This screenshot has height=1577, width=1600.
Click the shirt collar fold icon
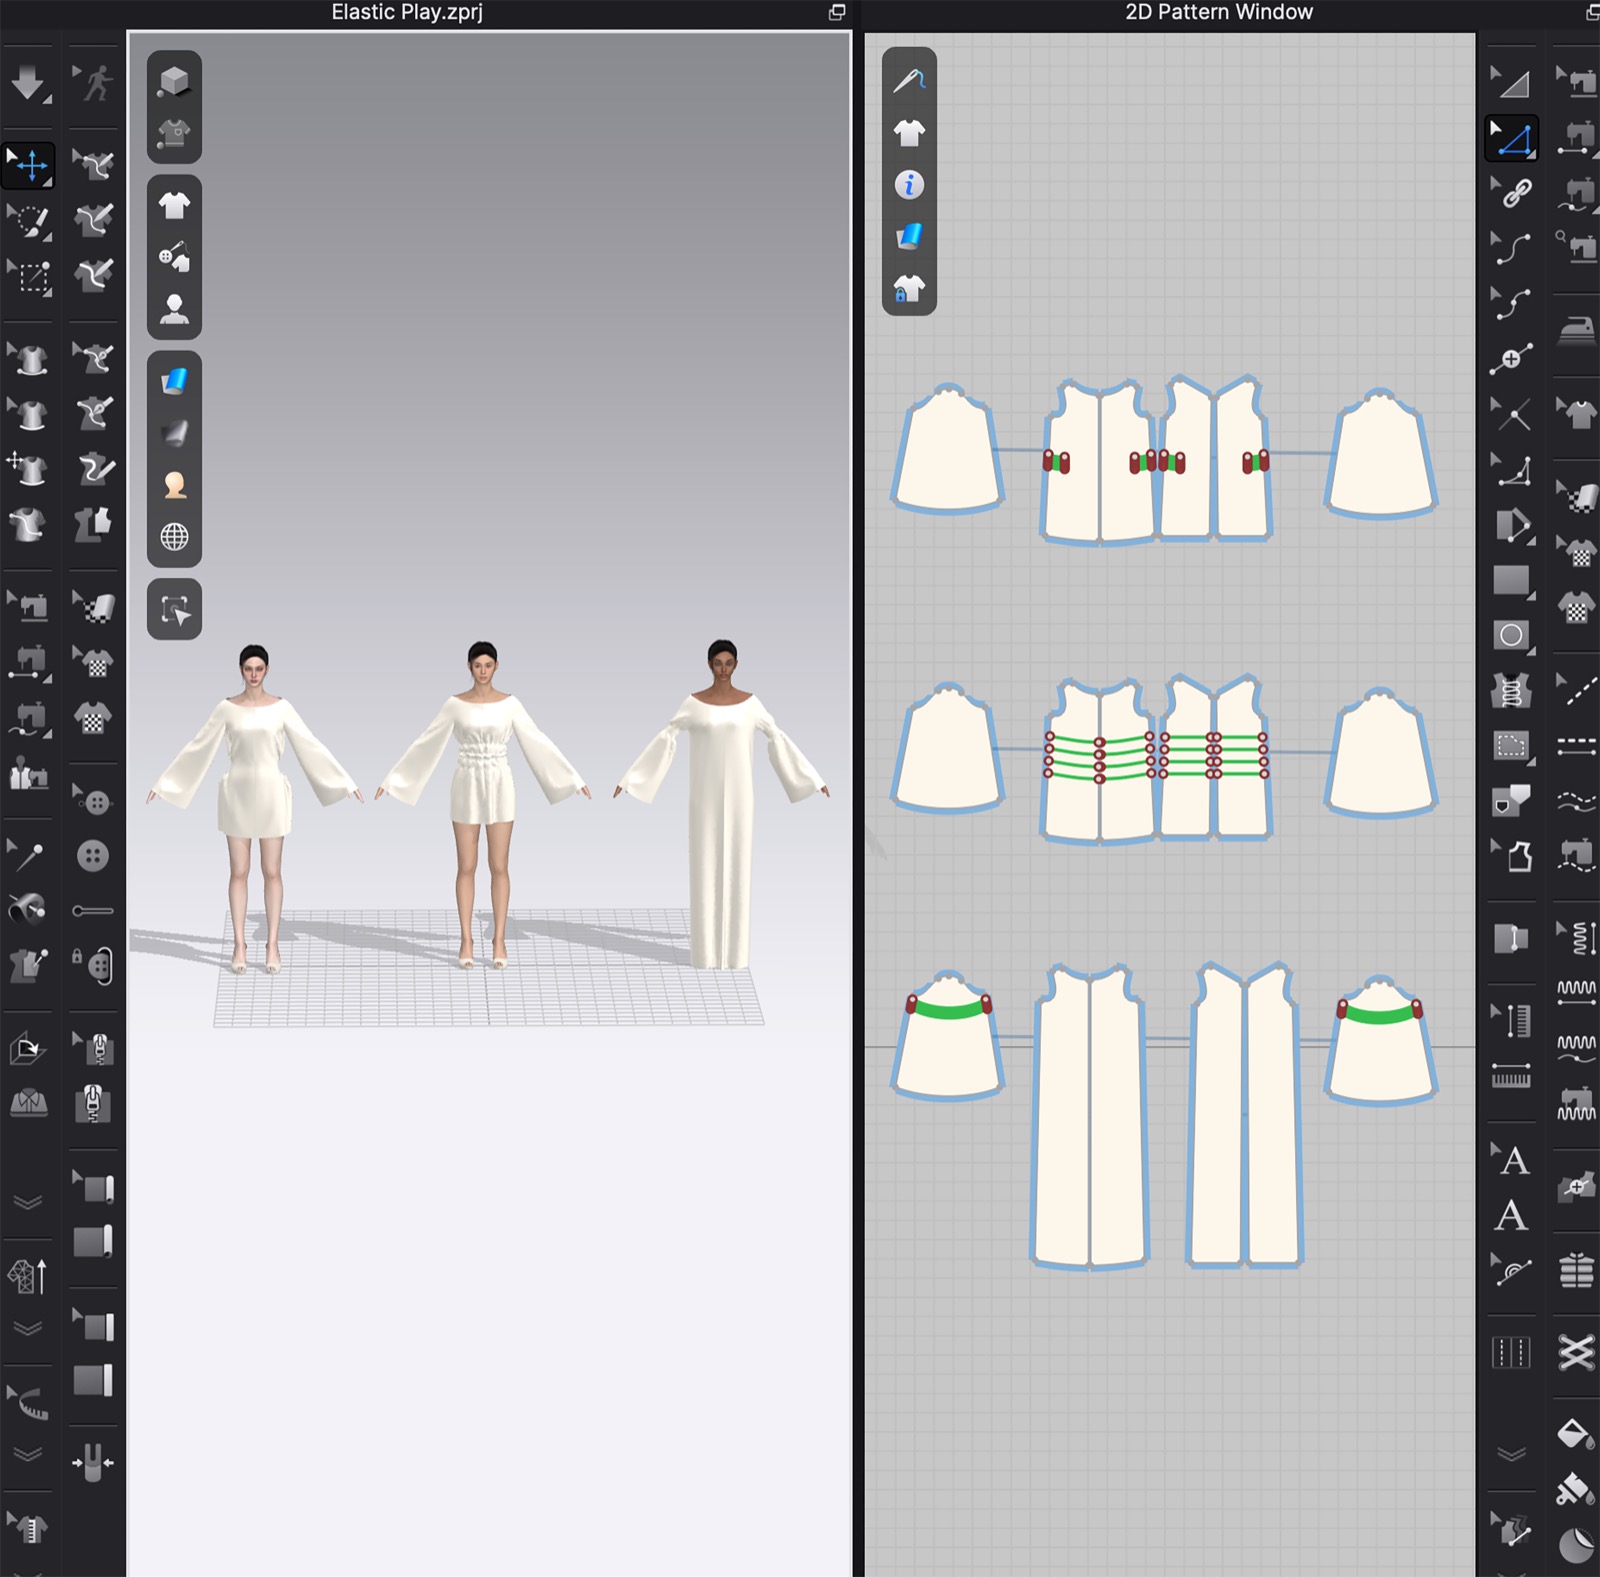point(29,1103)
